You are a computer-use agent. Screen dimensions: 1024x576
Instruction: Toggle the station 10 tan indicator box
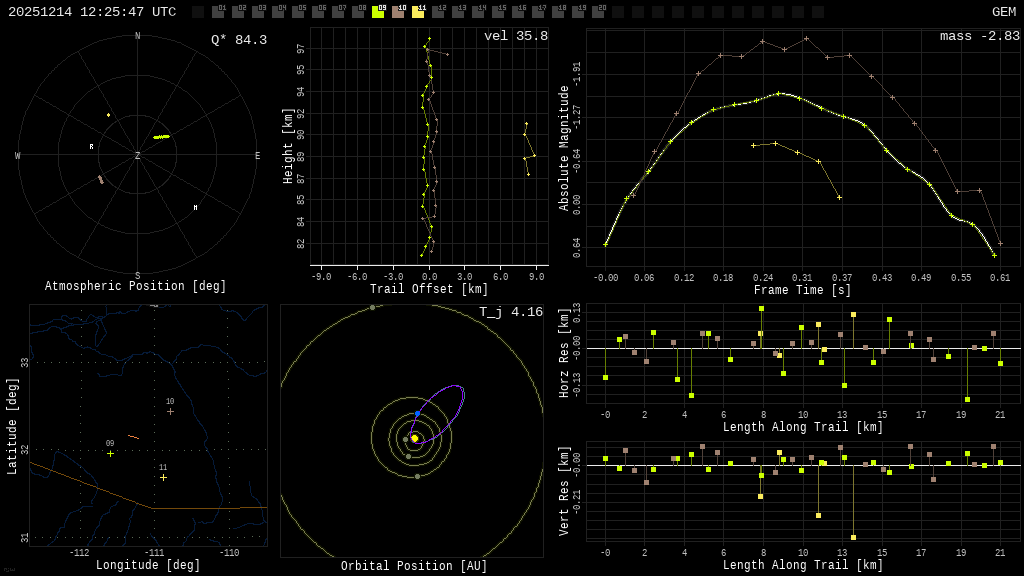tap(398, 12)
